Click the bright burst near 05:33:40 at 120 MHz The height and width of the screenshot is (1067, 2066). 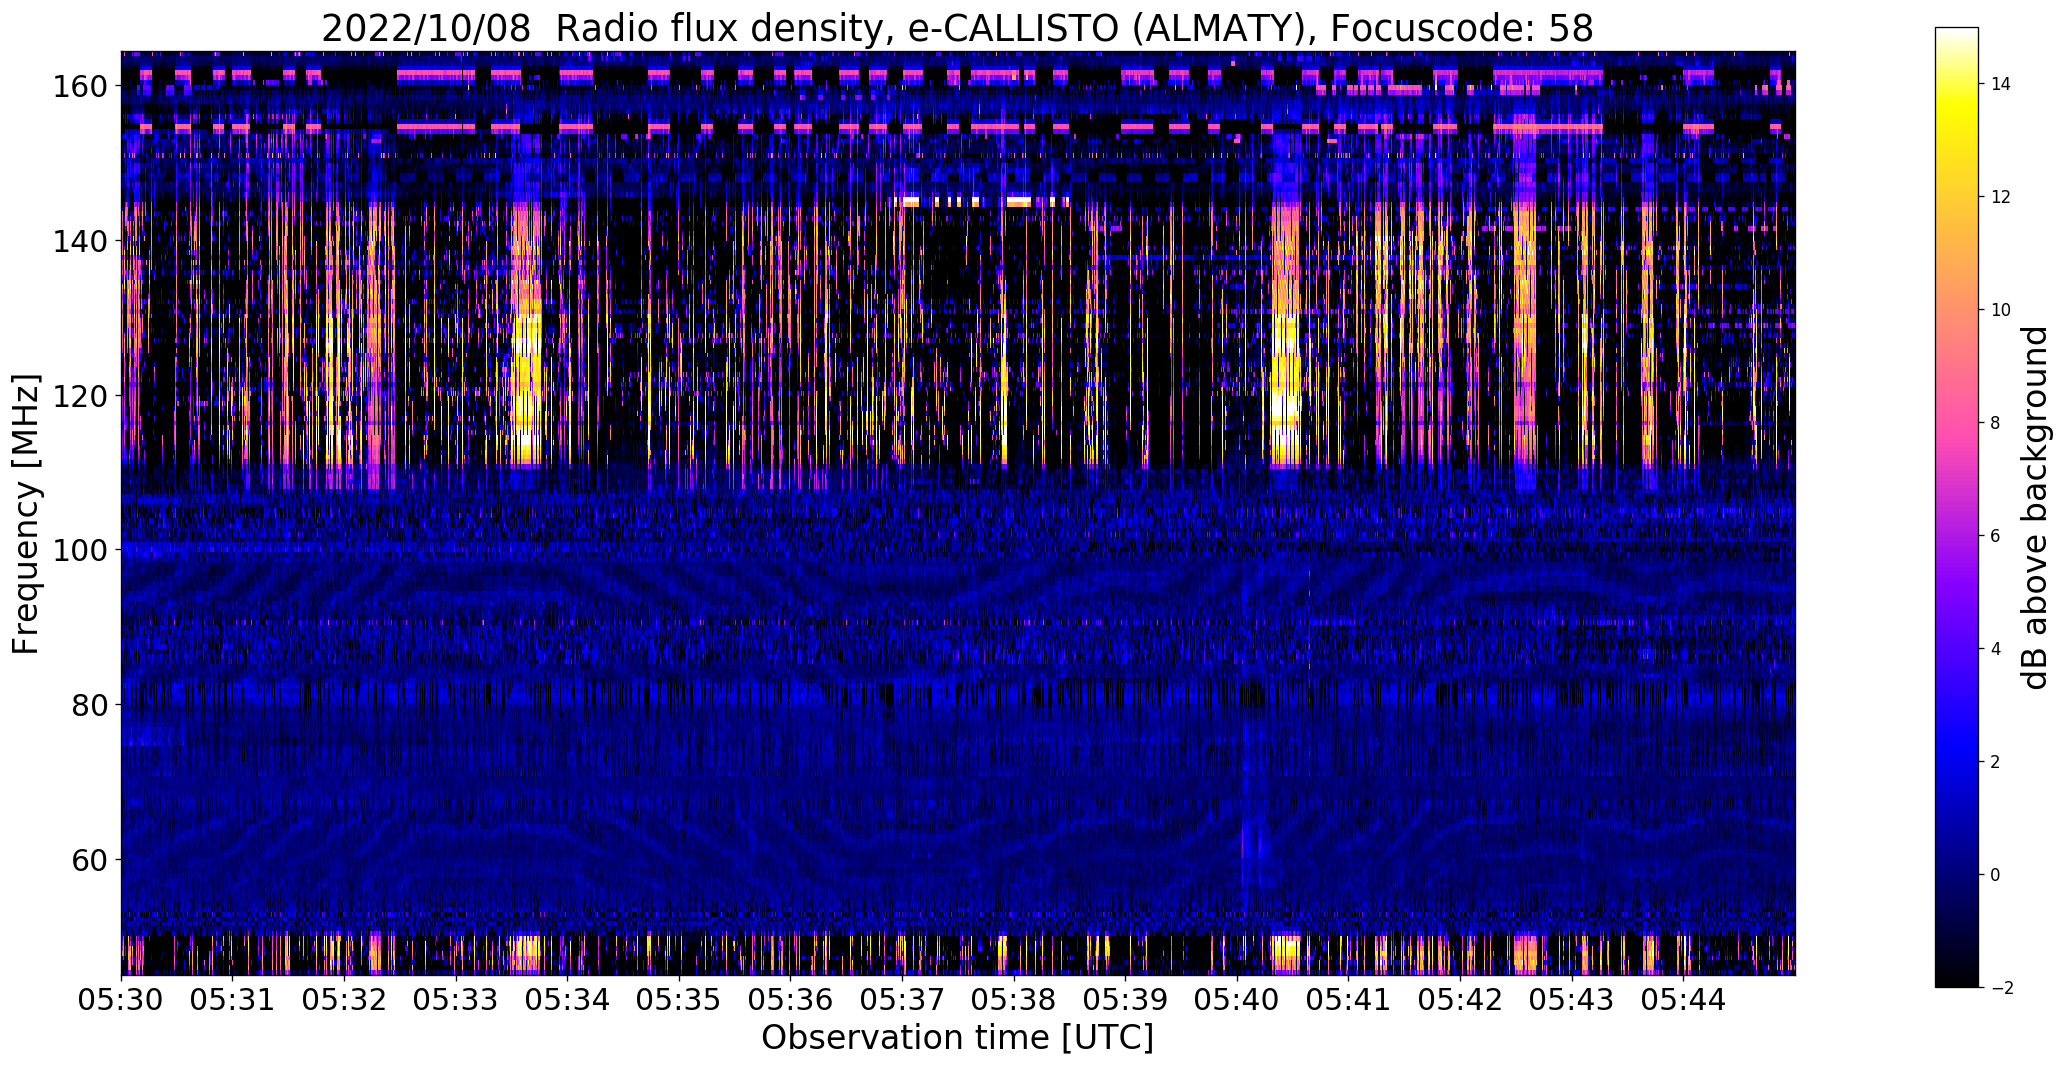526,395
